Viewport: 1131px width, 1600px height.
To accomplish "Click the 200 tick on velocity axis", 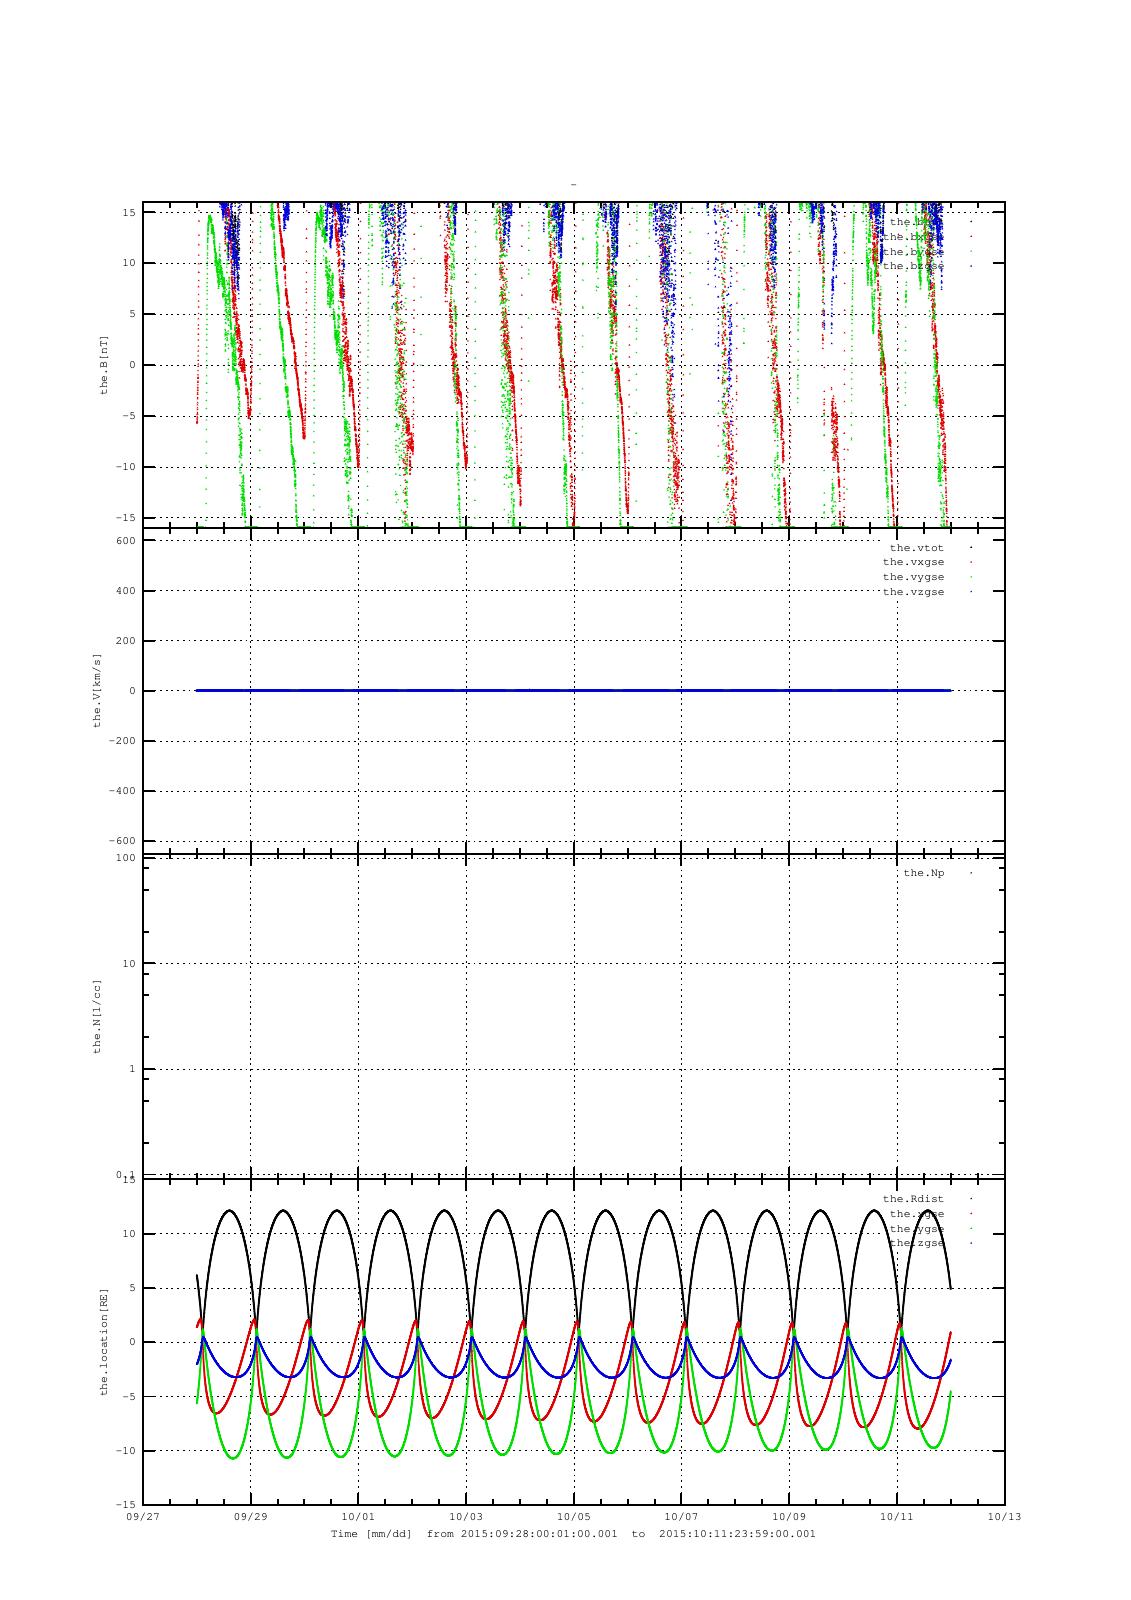I will 125,641.
